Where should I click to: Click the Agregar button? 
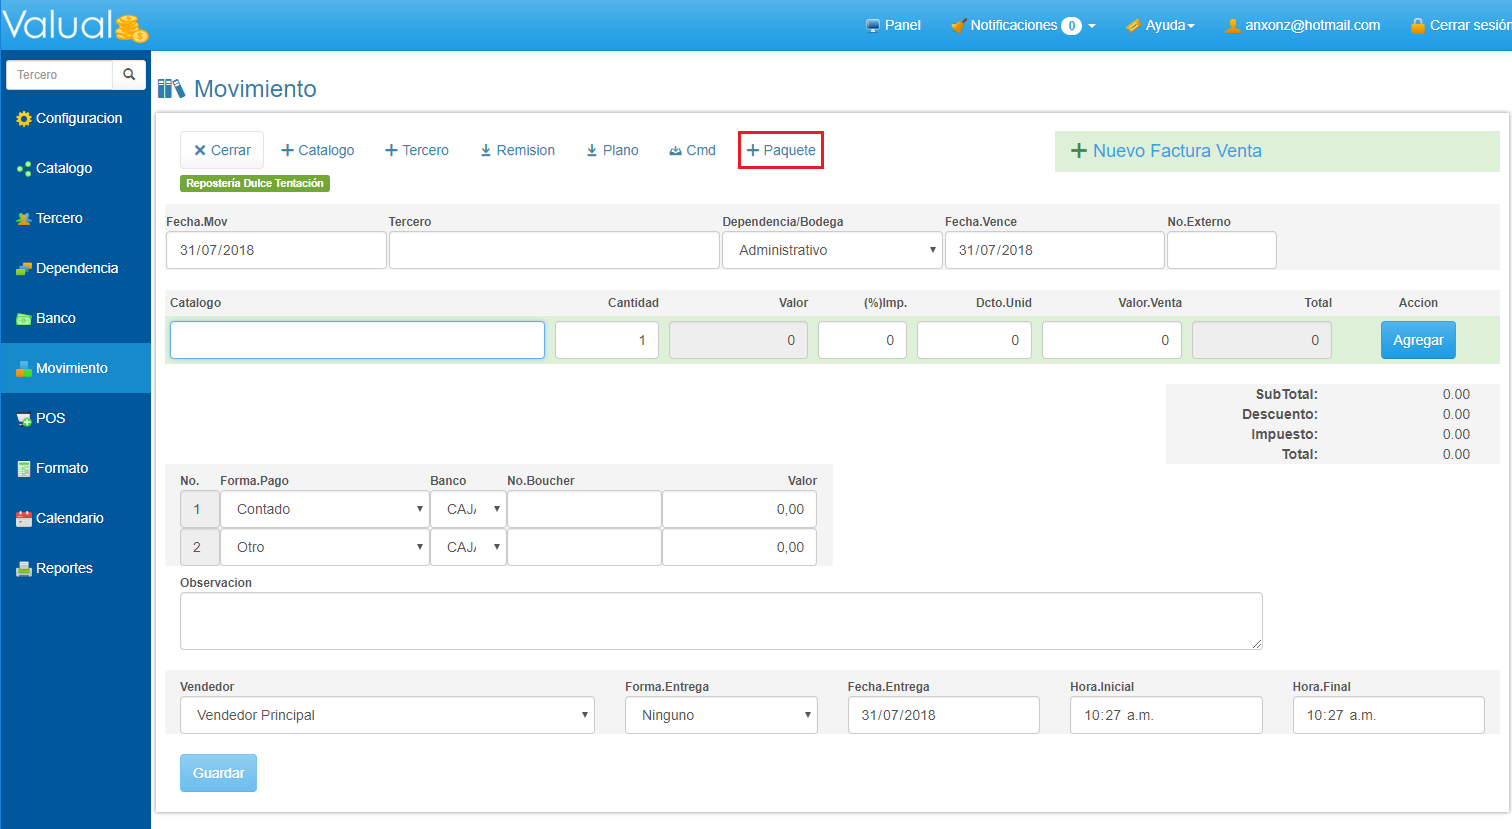[x=1417, y=340]
